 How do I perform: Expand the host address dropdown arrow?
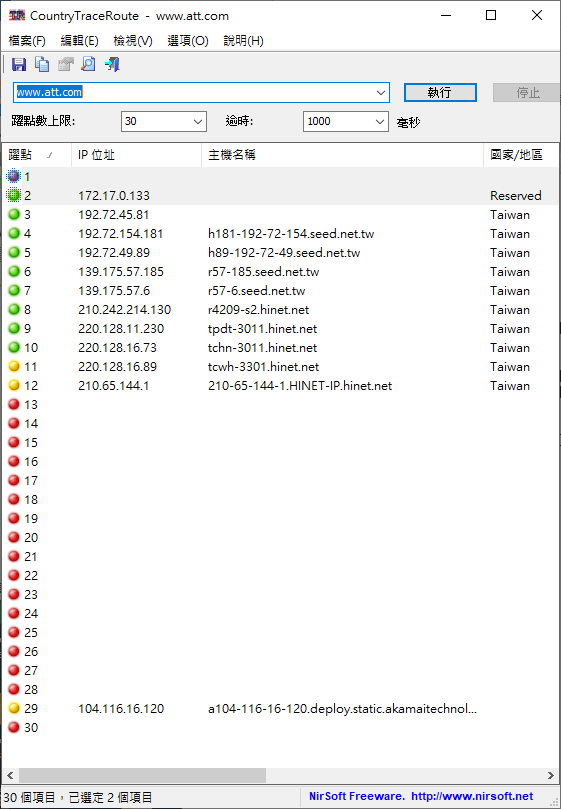point(381,93)
